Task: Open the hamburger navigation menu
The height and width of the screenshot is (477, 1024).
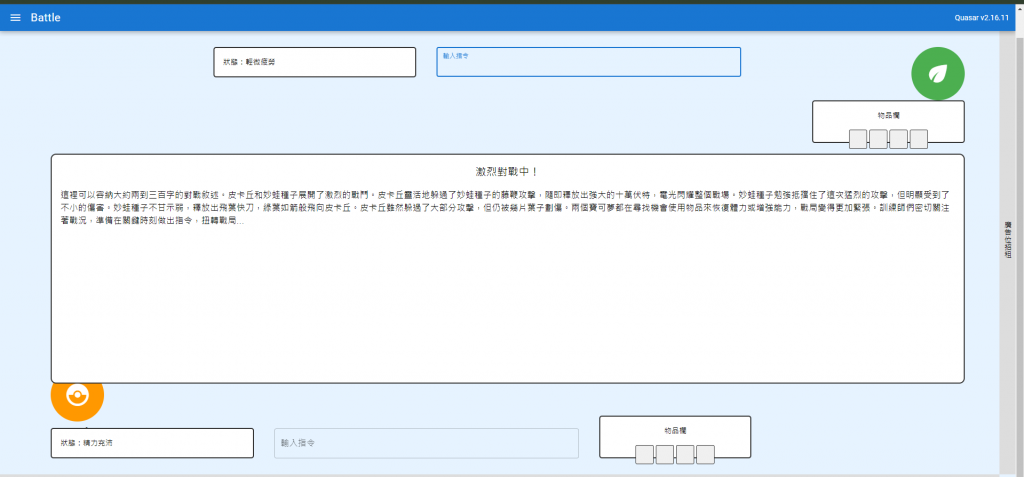Action: point(15,18)
